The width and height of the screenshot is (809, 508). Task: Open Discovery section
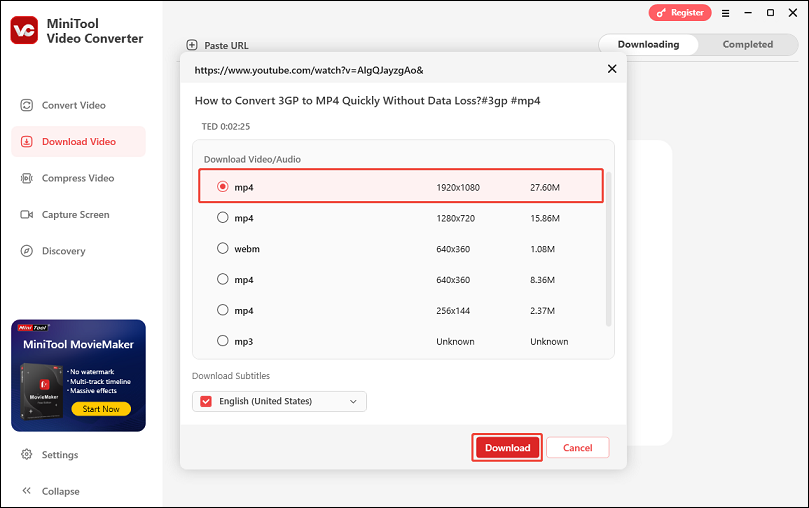[78, 251]
